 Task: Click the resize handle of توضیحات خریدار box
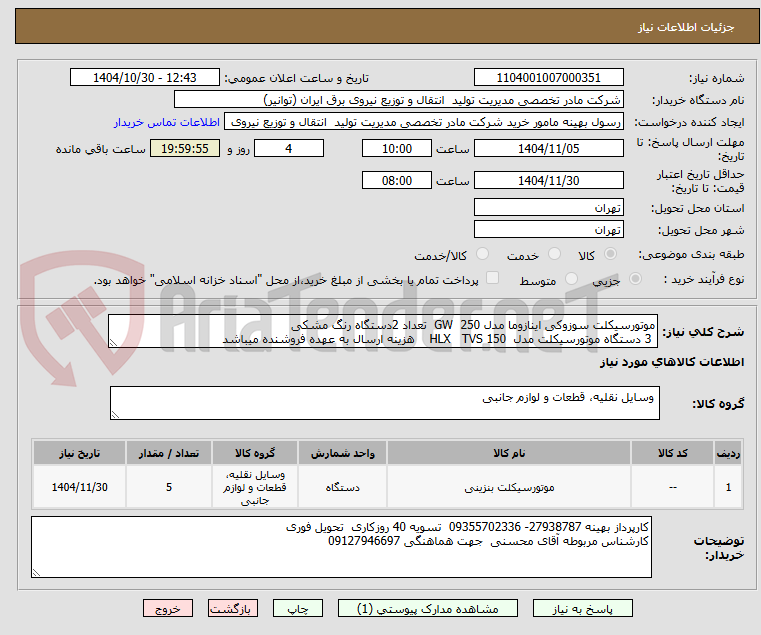coord(36,573)
